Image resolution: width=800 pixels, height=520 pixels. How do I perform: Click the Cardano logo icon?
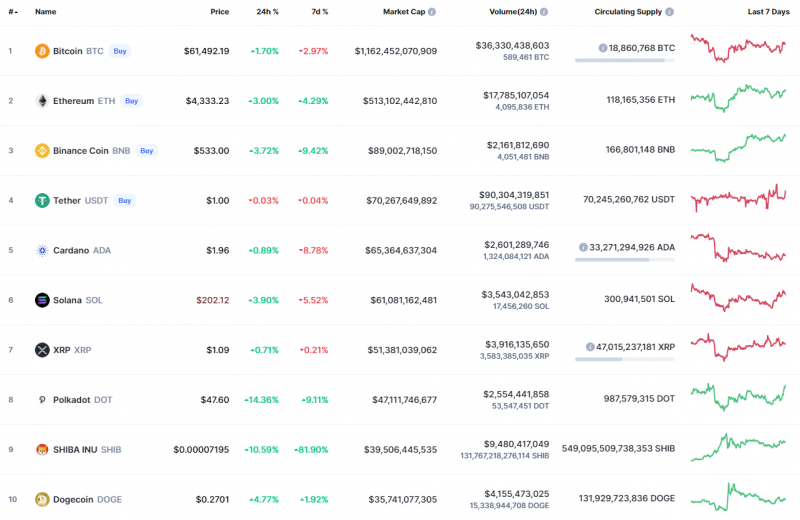click(42, 251)
